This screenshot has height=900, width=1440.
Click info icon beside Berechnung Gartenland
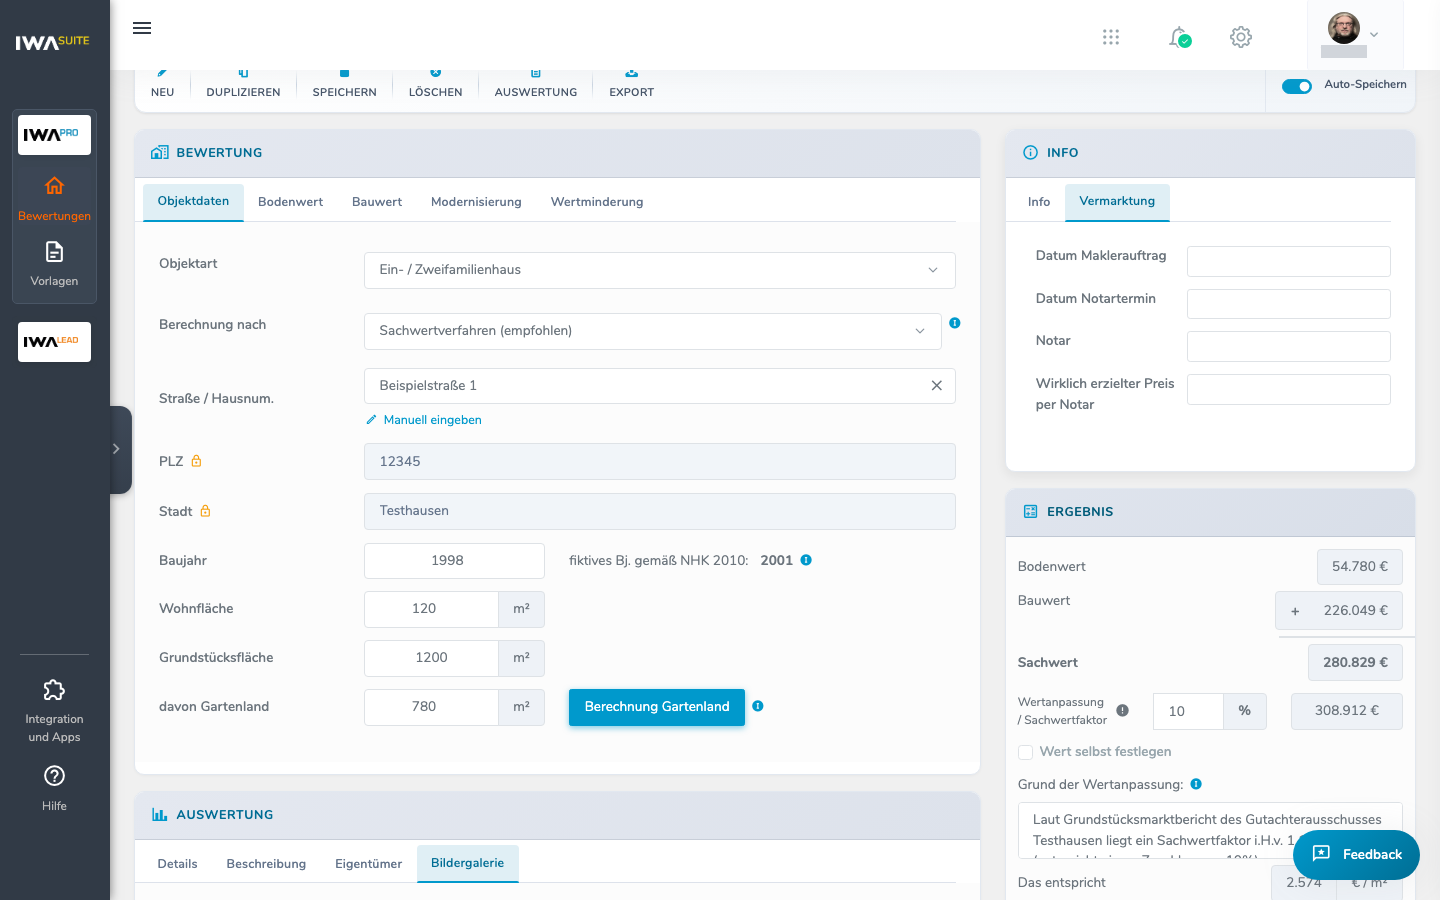point(758,706)
